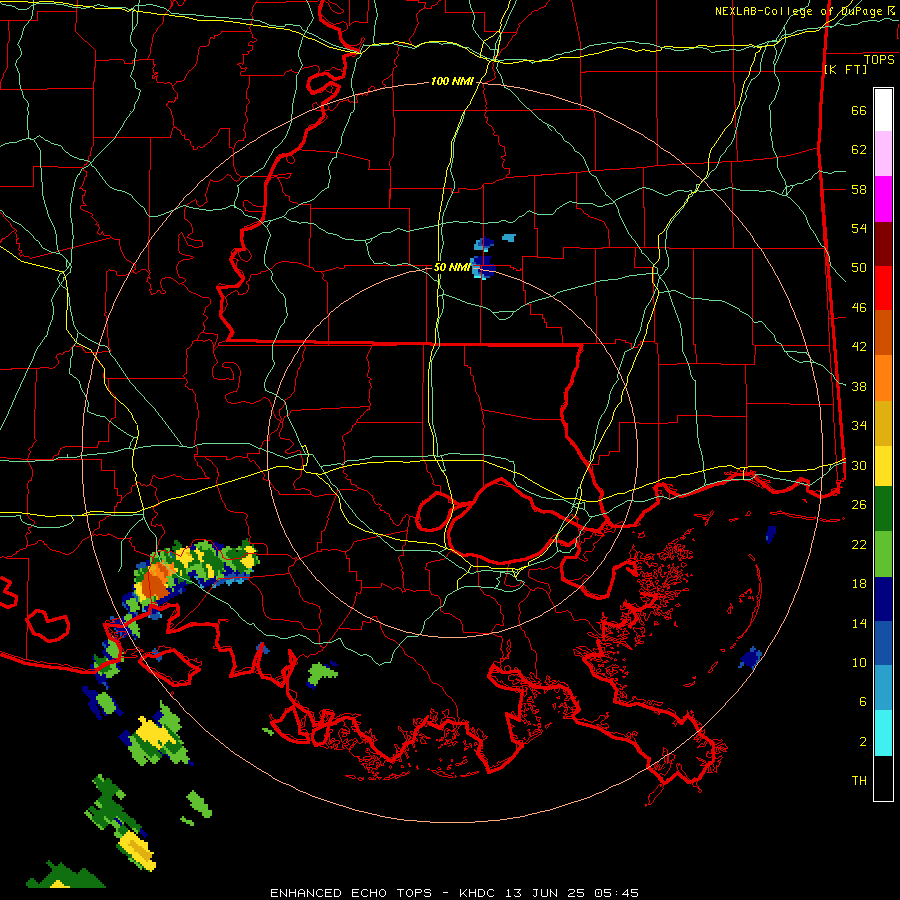900x900 pixels.
Task: Click the 30 legend value
Action: [x=859, y=465]
